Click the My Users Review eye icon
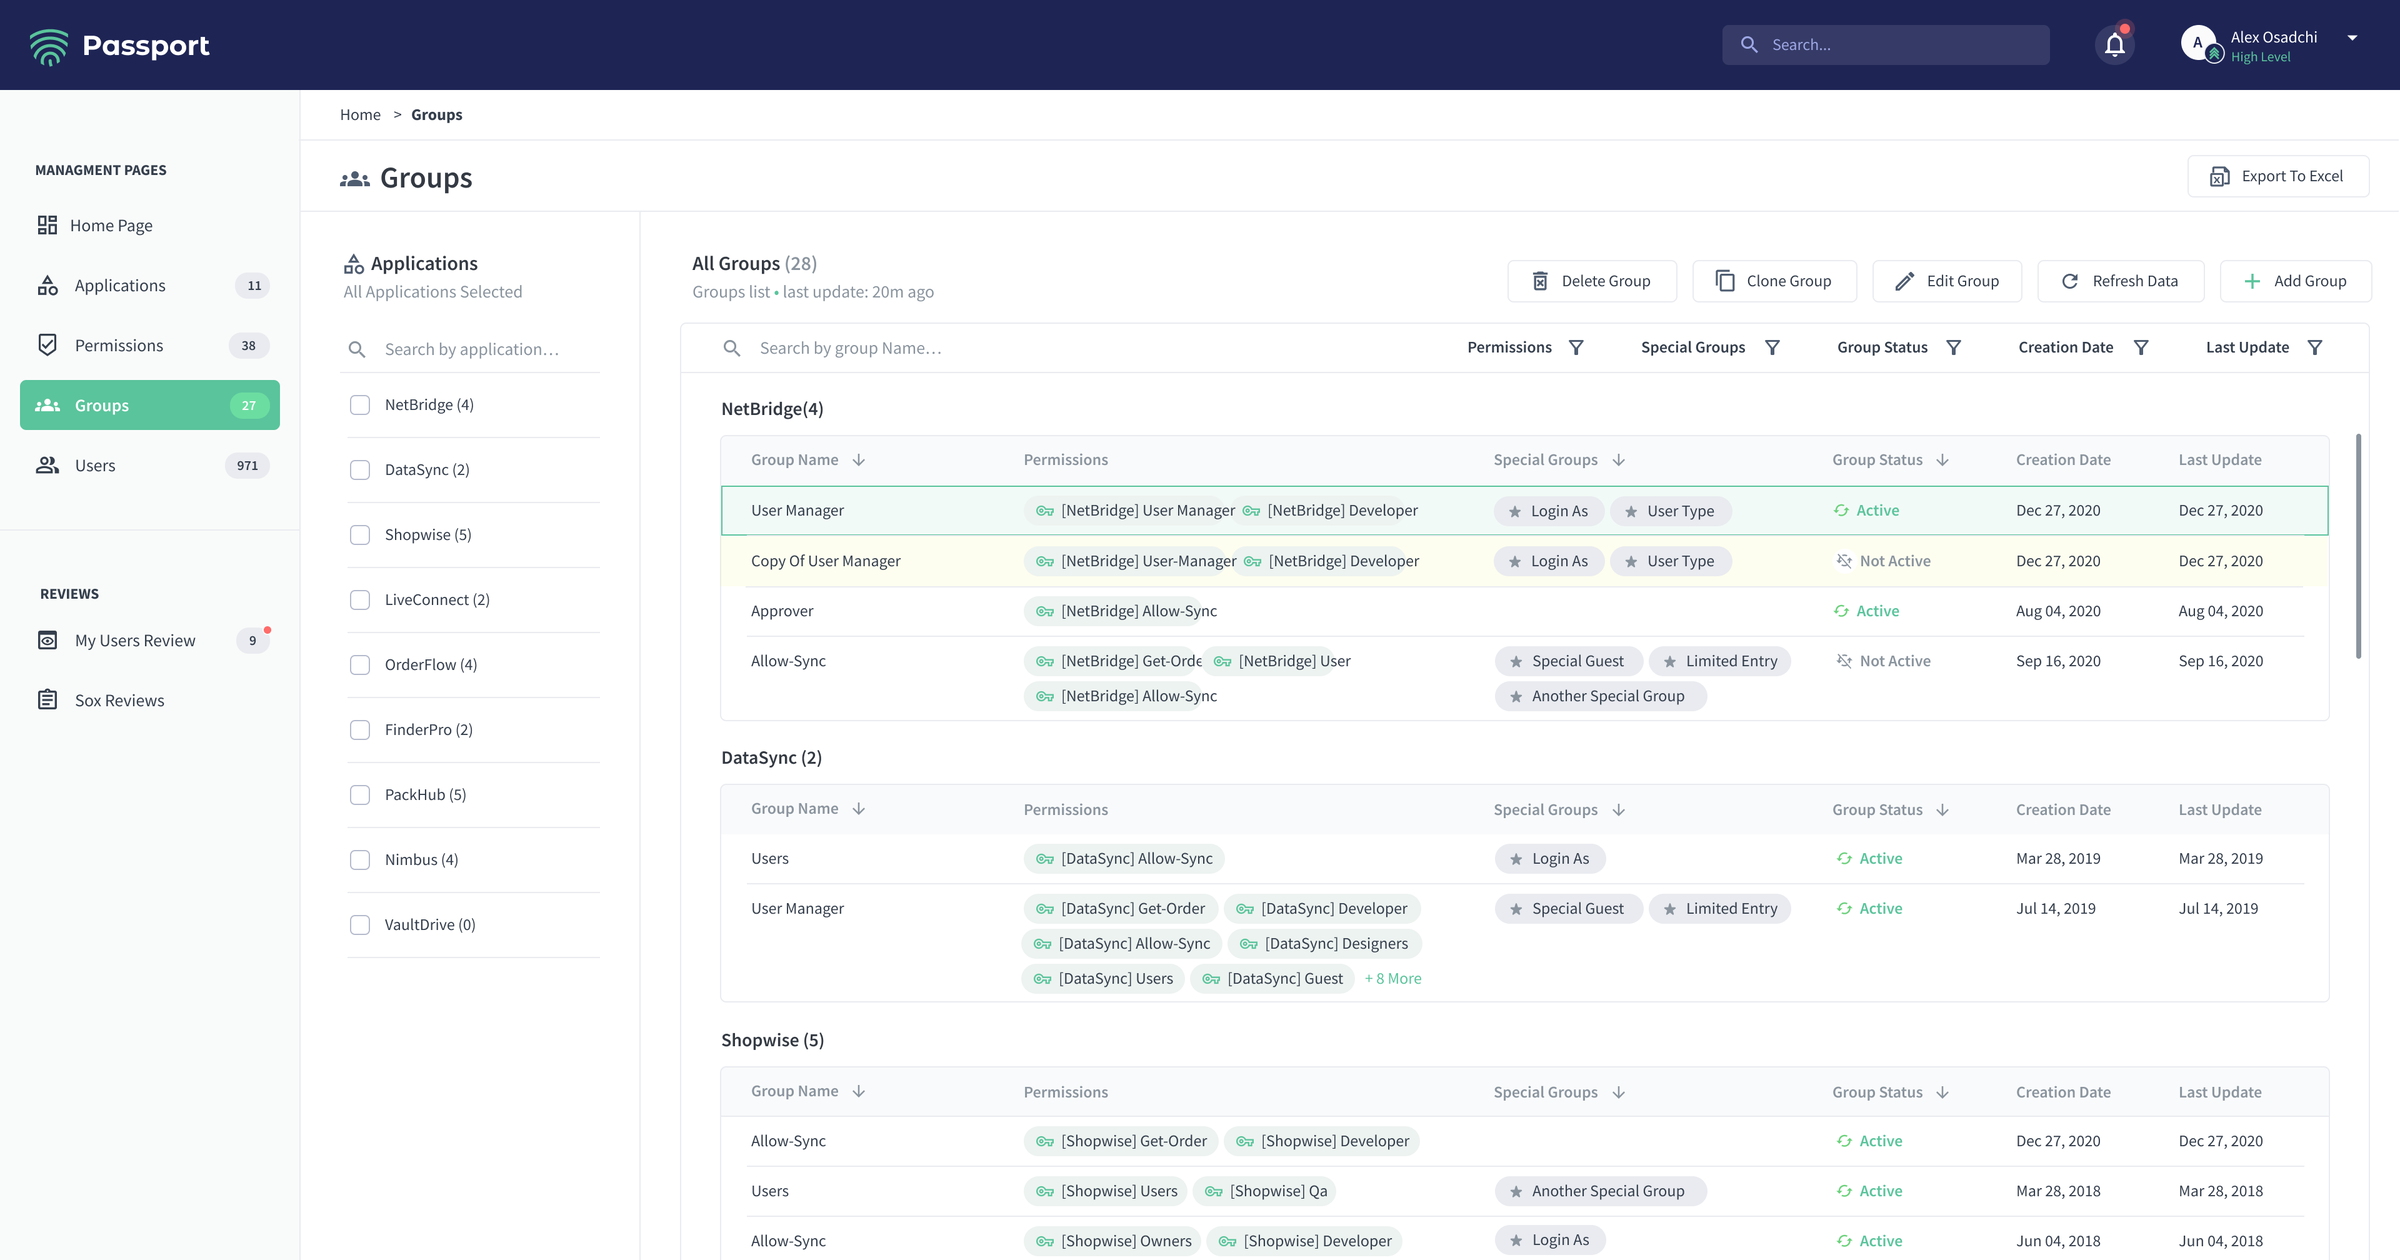Image resolution: width=2400 pixels, height=1260 pixels. [x=47, y=640]
